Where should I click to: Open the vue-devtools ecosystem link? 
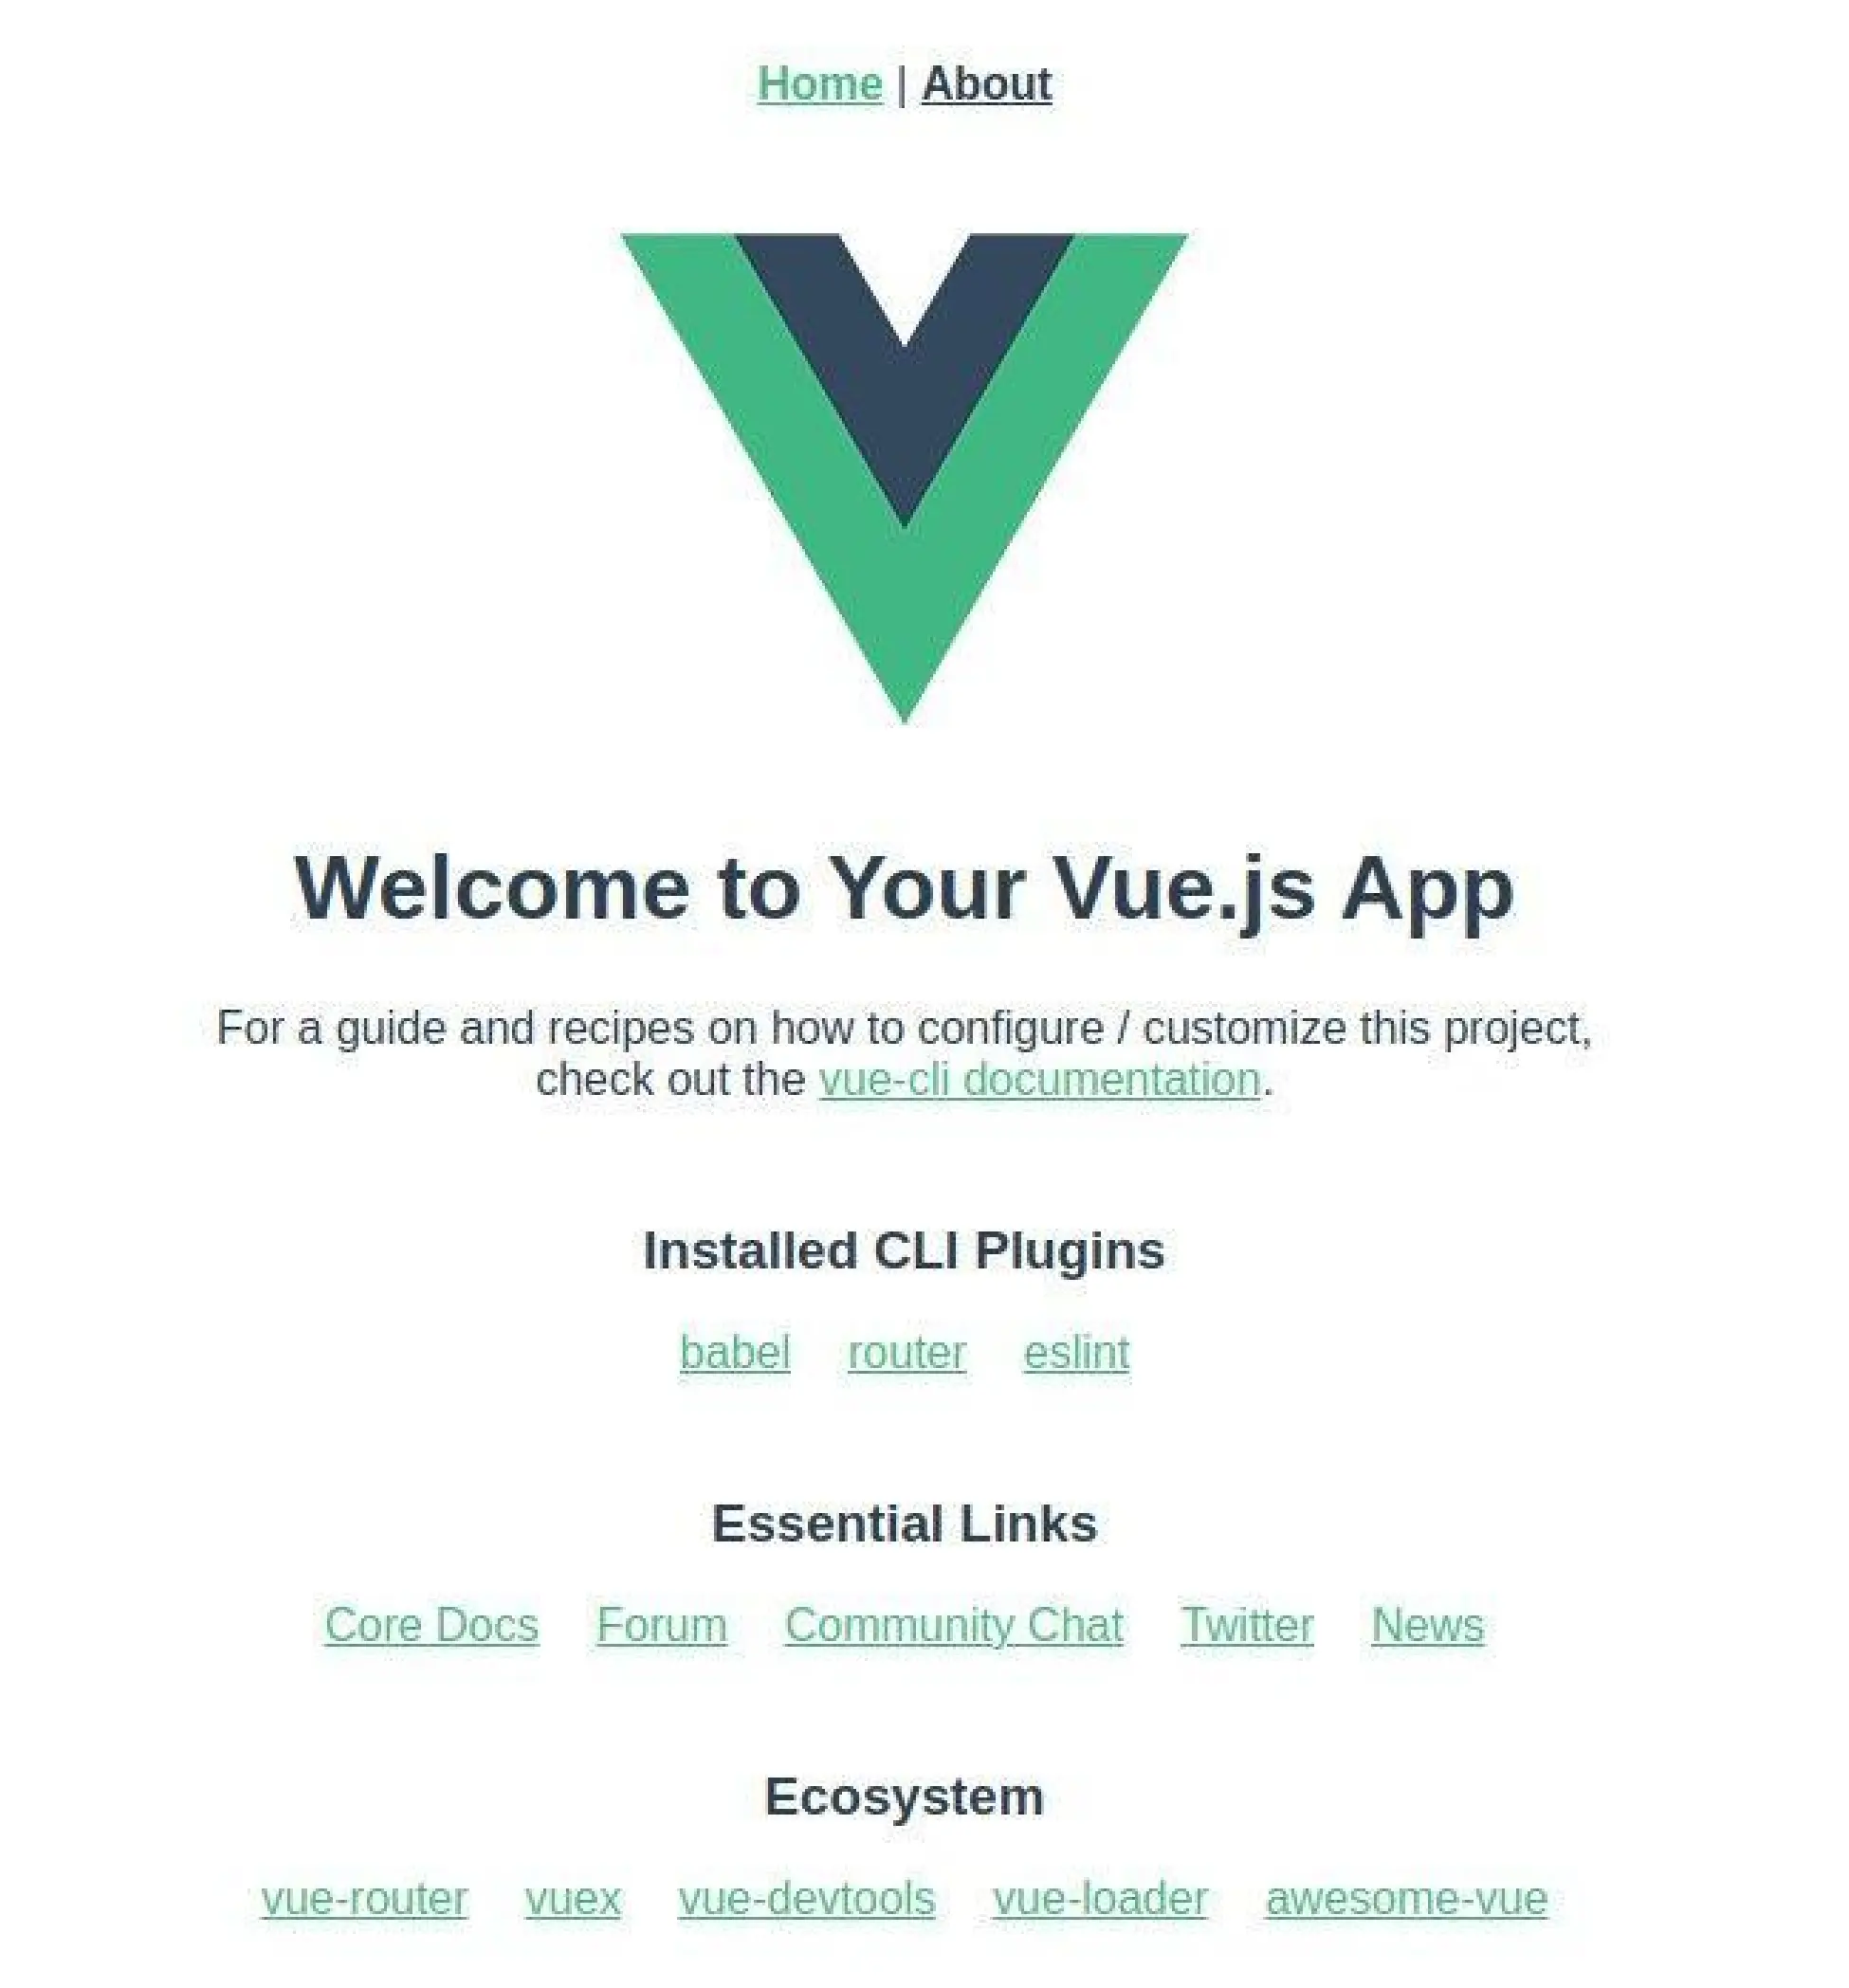[806, 1898]
